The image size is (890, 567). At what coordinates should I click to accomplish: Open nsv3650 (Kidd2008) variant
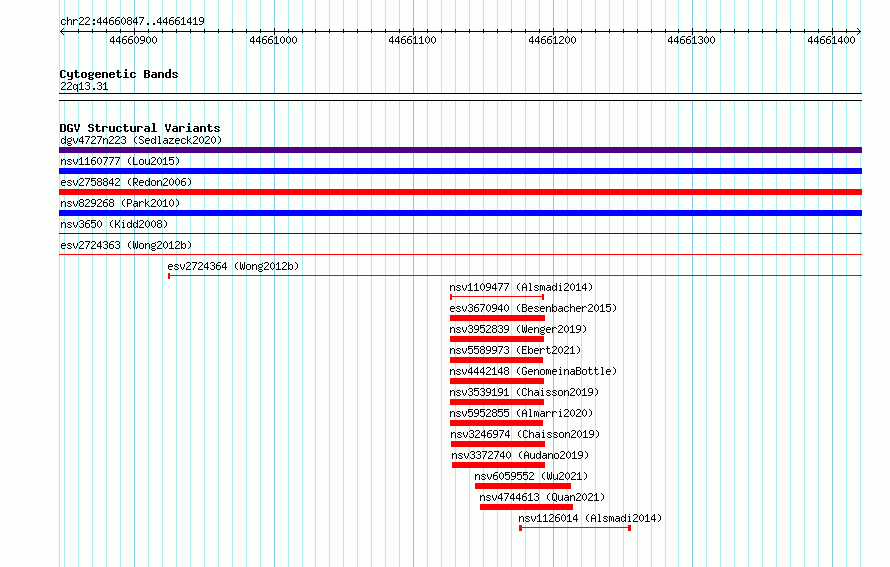point(114,224)
